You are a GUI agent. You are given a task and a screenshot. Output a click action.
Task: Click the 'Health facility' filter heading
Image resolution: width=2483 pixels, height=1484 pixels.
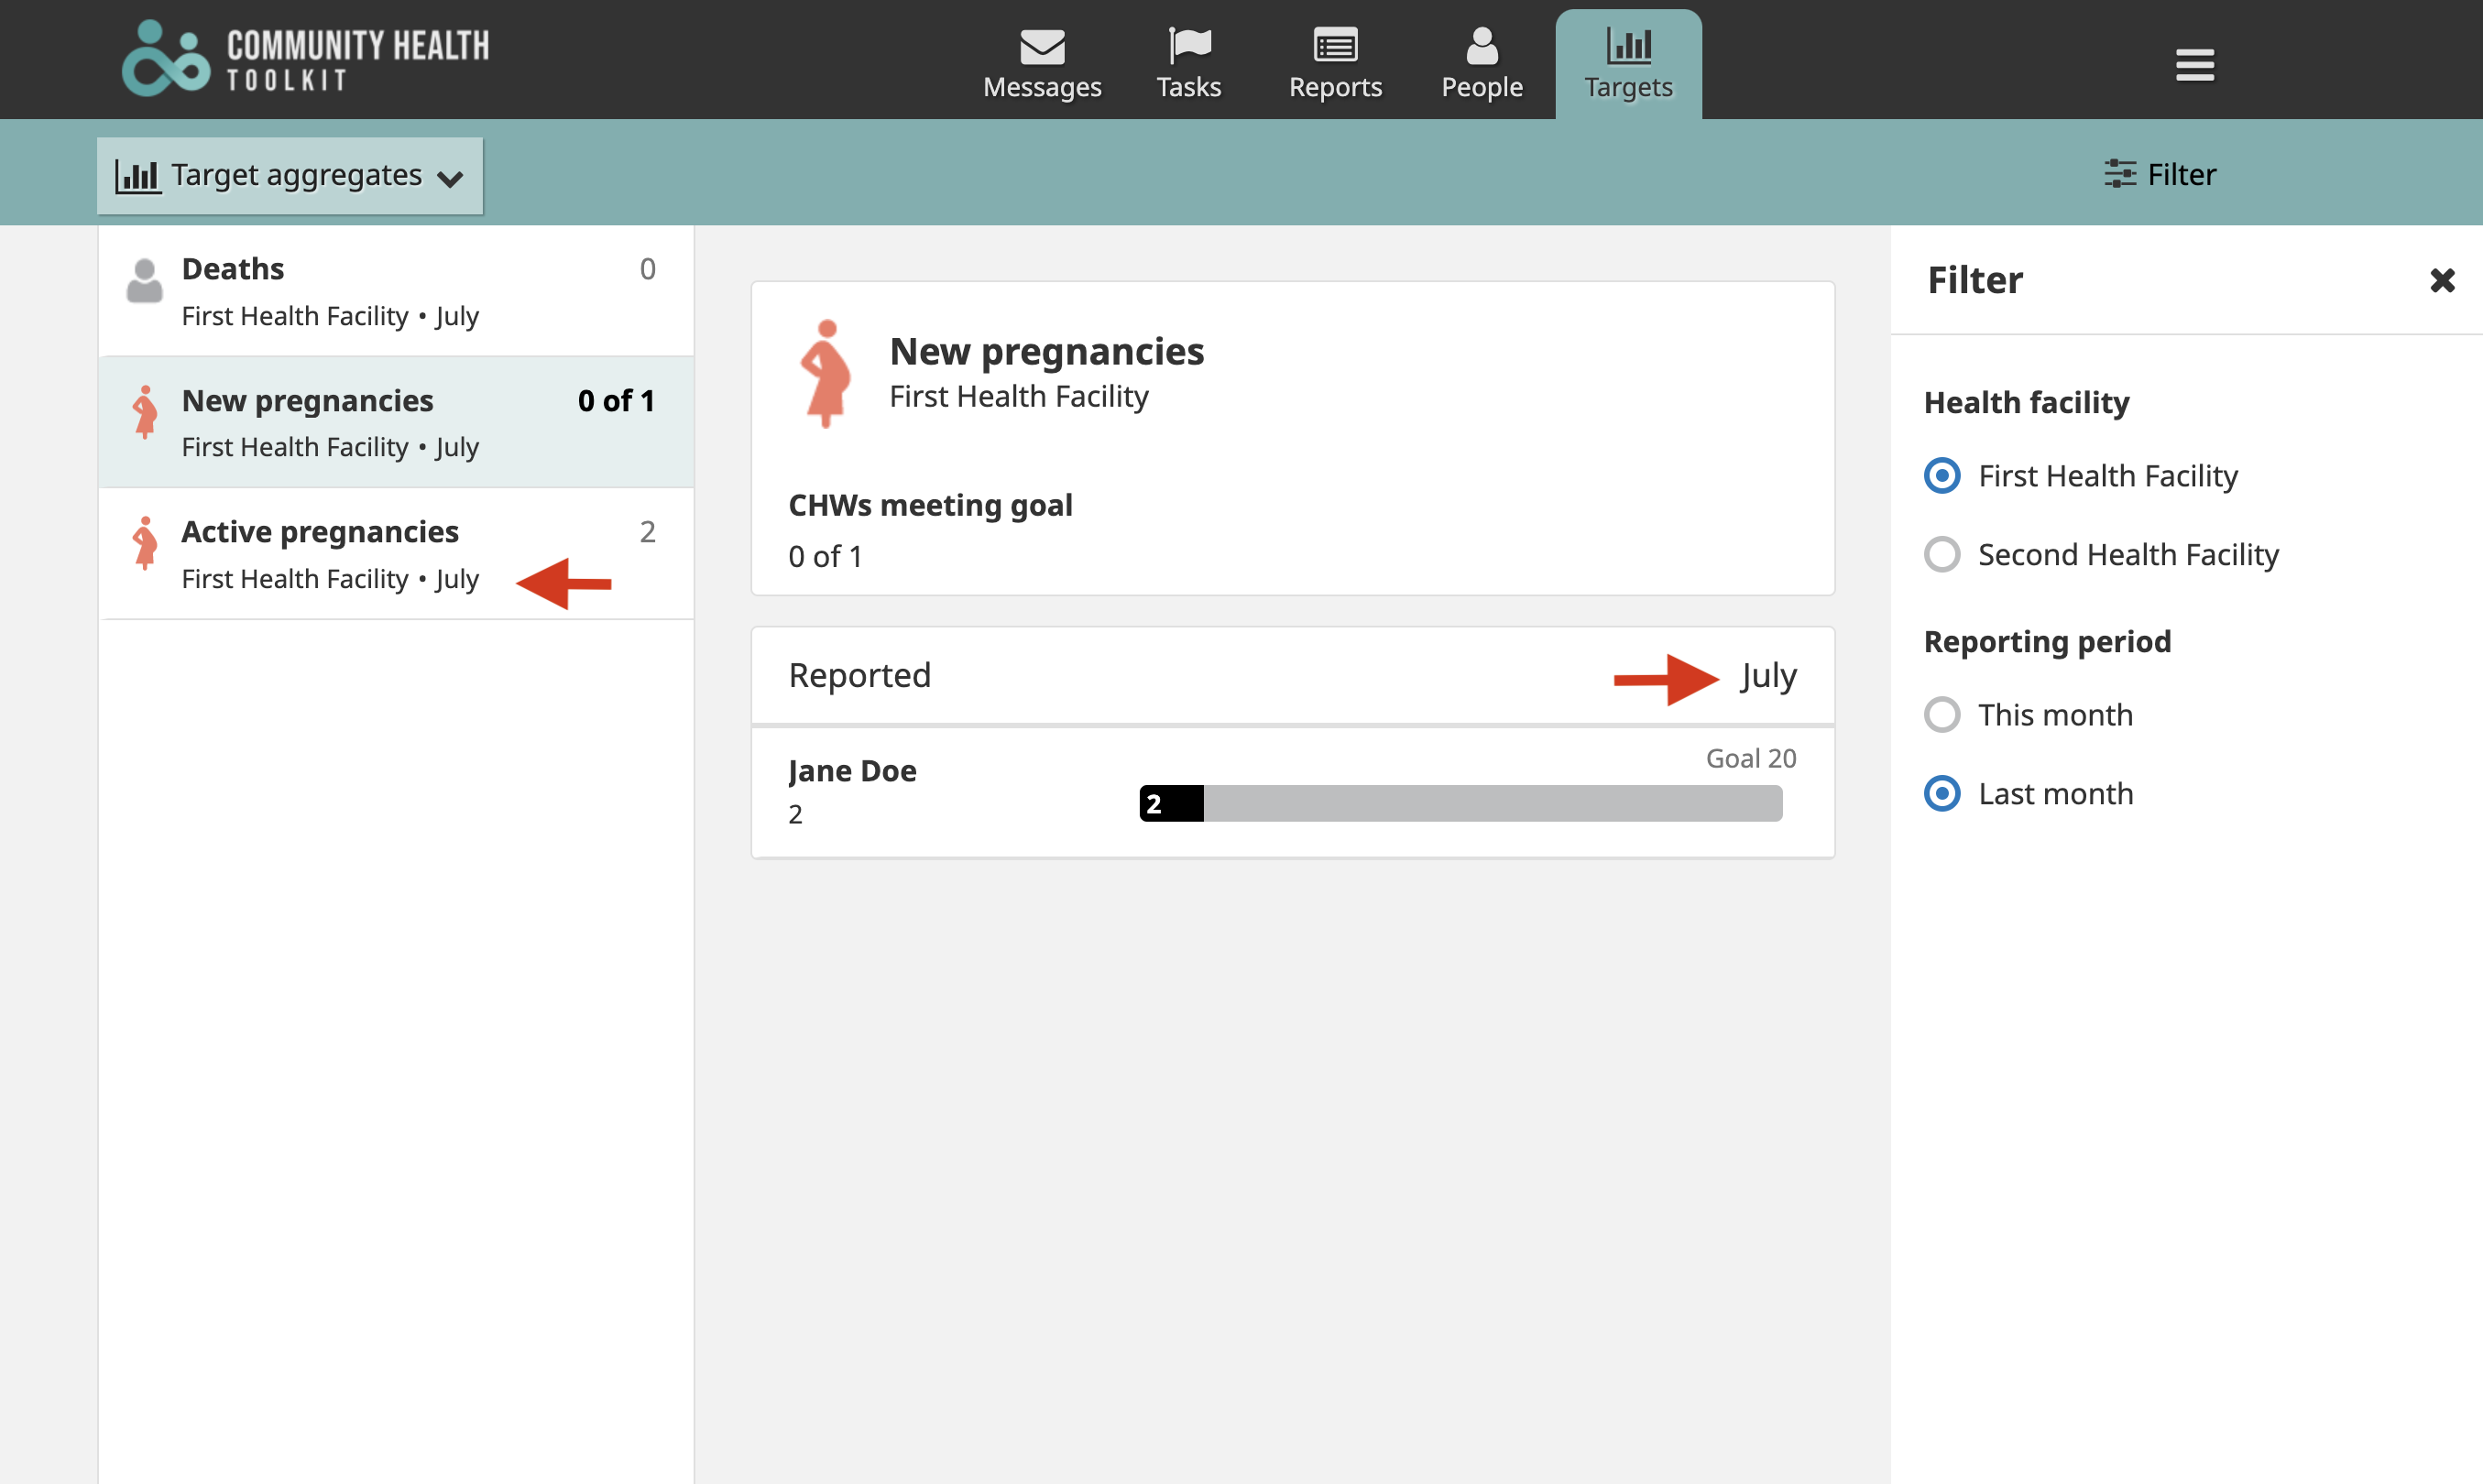[2026, 402]
